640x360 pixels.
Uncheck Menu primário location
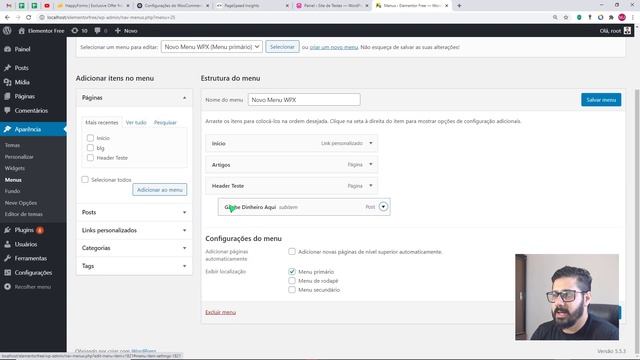click(x=292, y=271)
